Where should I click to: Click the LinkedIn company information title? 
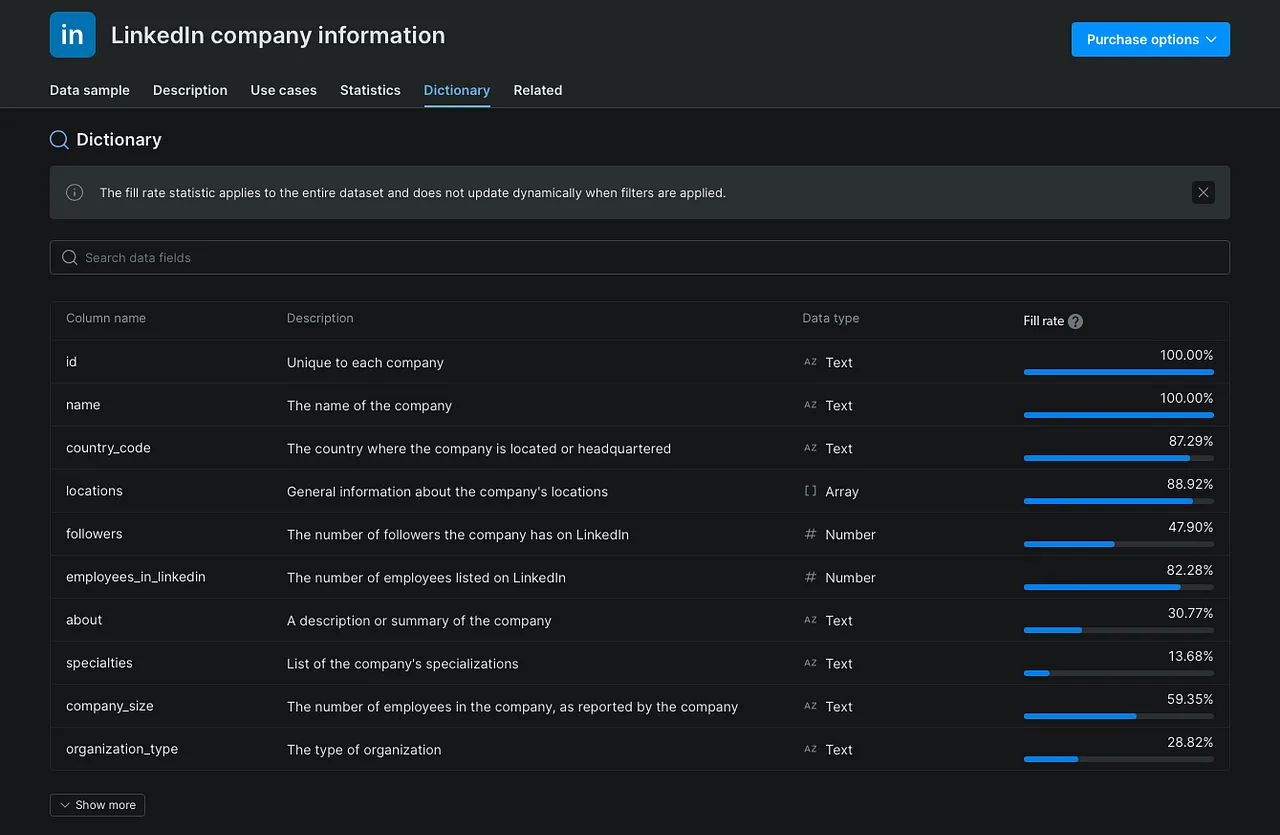click(x=278, y=35)
